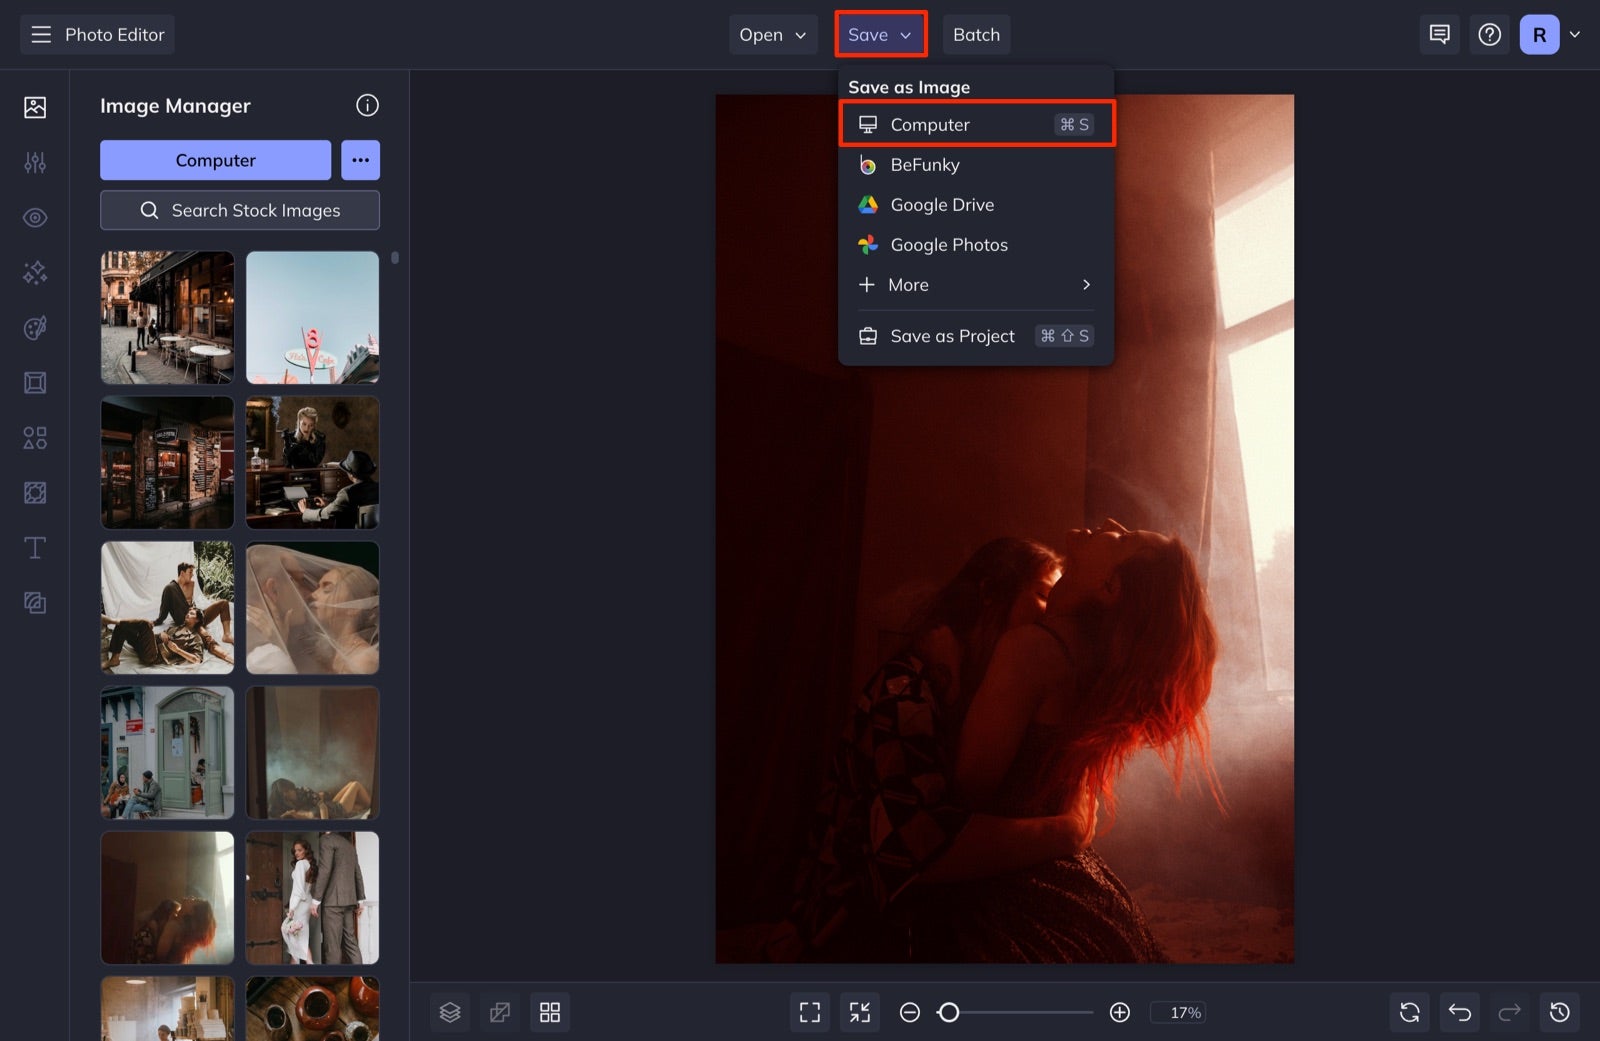Open the Effects panel via eye icon
The image size is (1600, 1041).
coord(35,217)
